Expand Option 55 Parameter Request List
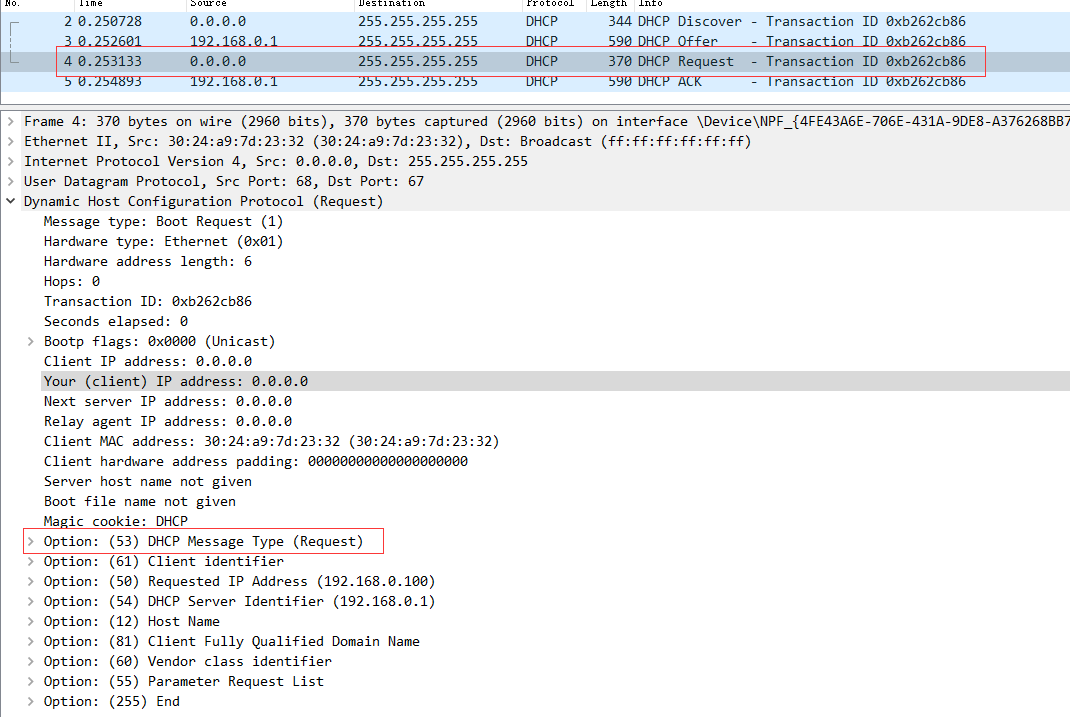Screen dimensions: 1070x717 (x=31, y=682)
